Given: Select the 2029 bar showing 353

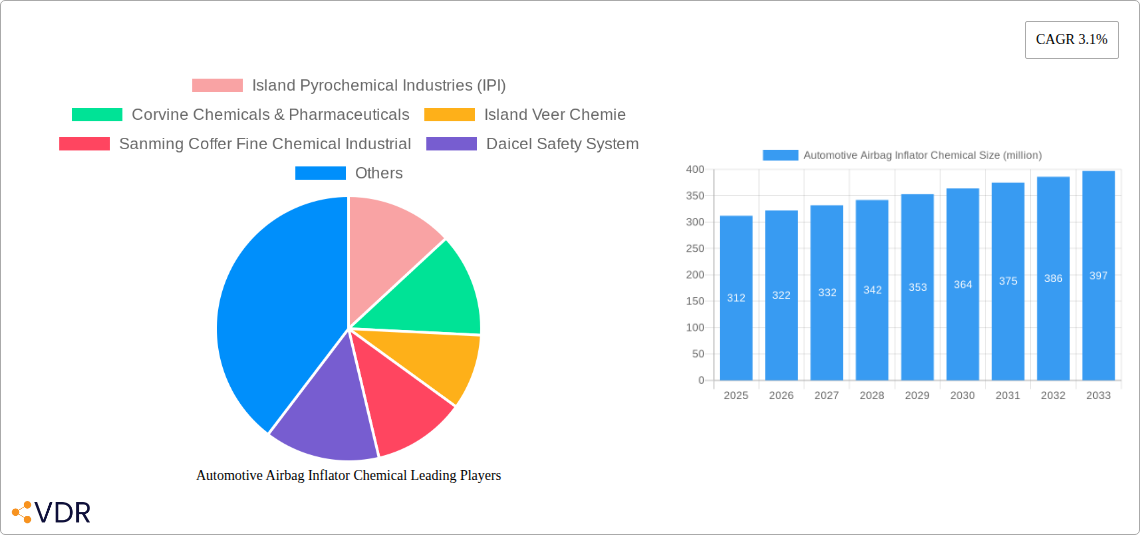Looking at the screenshot, I should click(918, 287).
